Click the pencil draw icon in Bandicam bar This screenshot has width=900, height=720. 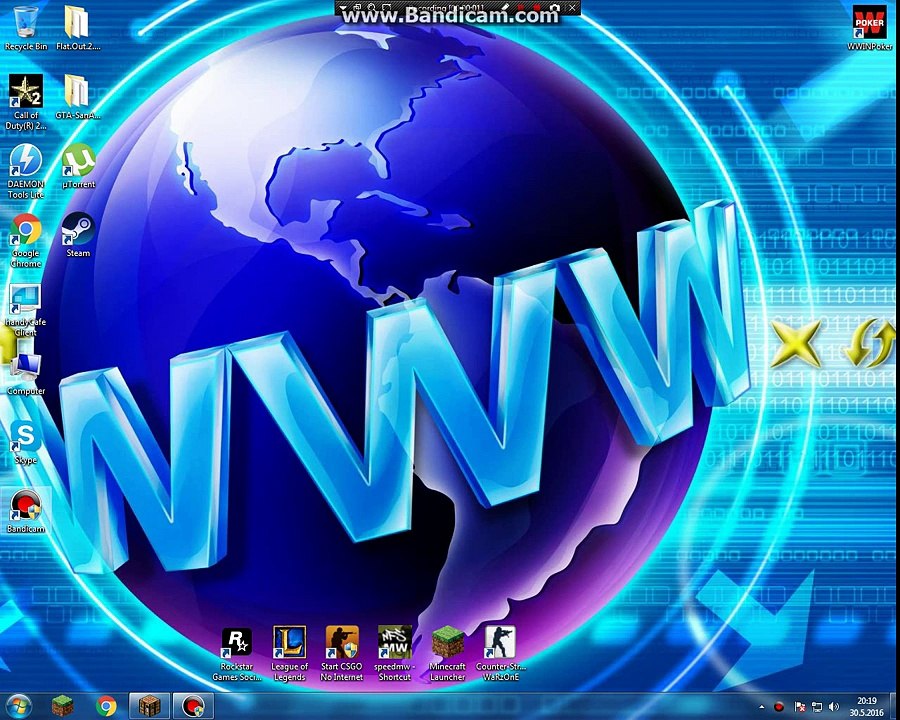pyautogui.click(x=505, y=7)
